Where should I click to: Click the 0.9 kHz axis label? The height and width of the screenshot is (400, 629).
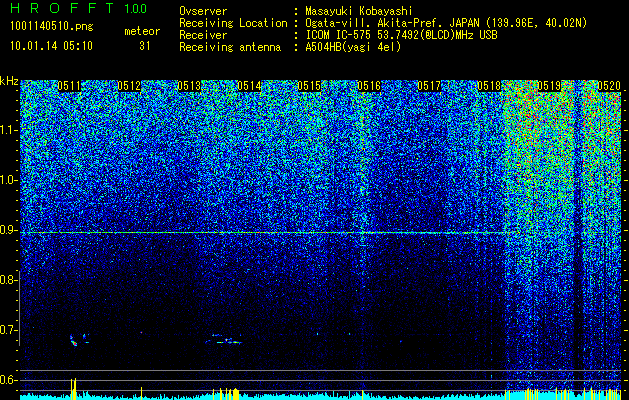click(x=8, y=230)
